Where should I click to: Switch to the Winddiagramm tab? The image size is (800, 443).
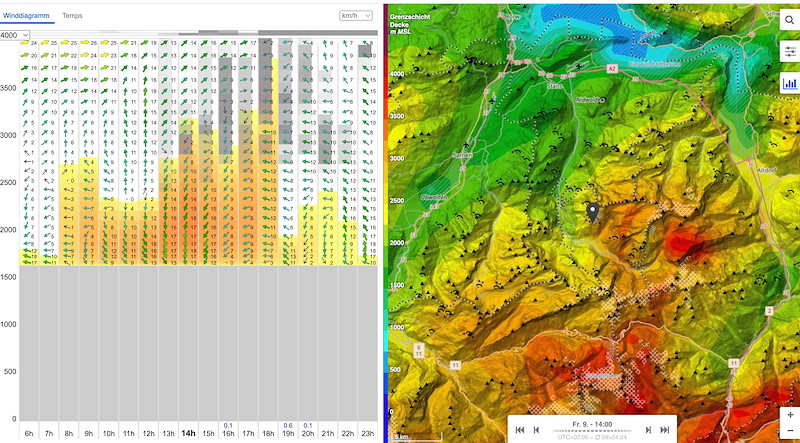click(x=27, y=17)
